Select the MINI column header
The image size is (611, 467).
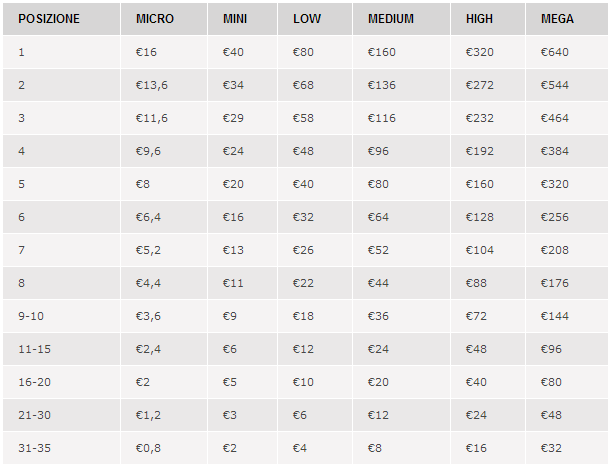tap(236, 19)
